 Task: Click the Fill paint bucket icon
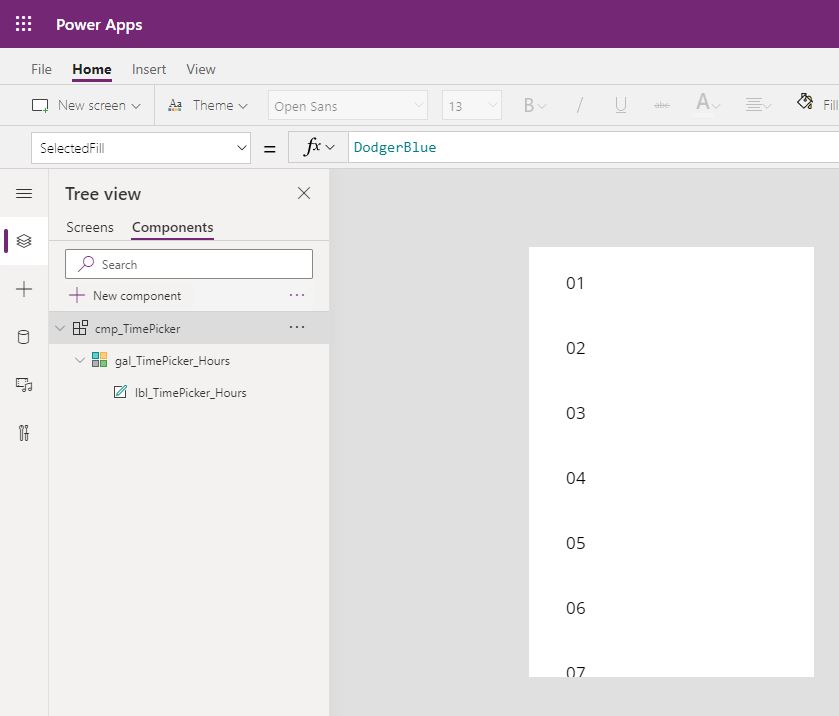click(x=805, y=102)
